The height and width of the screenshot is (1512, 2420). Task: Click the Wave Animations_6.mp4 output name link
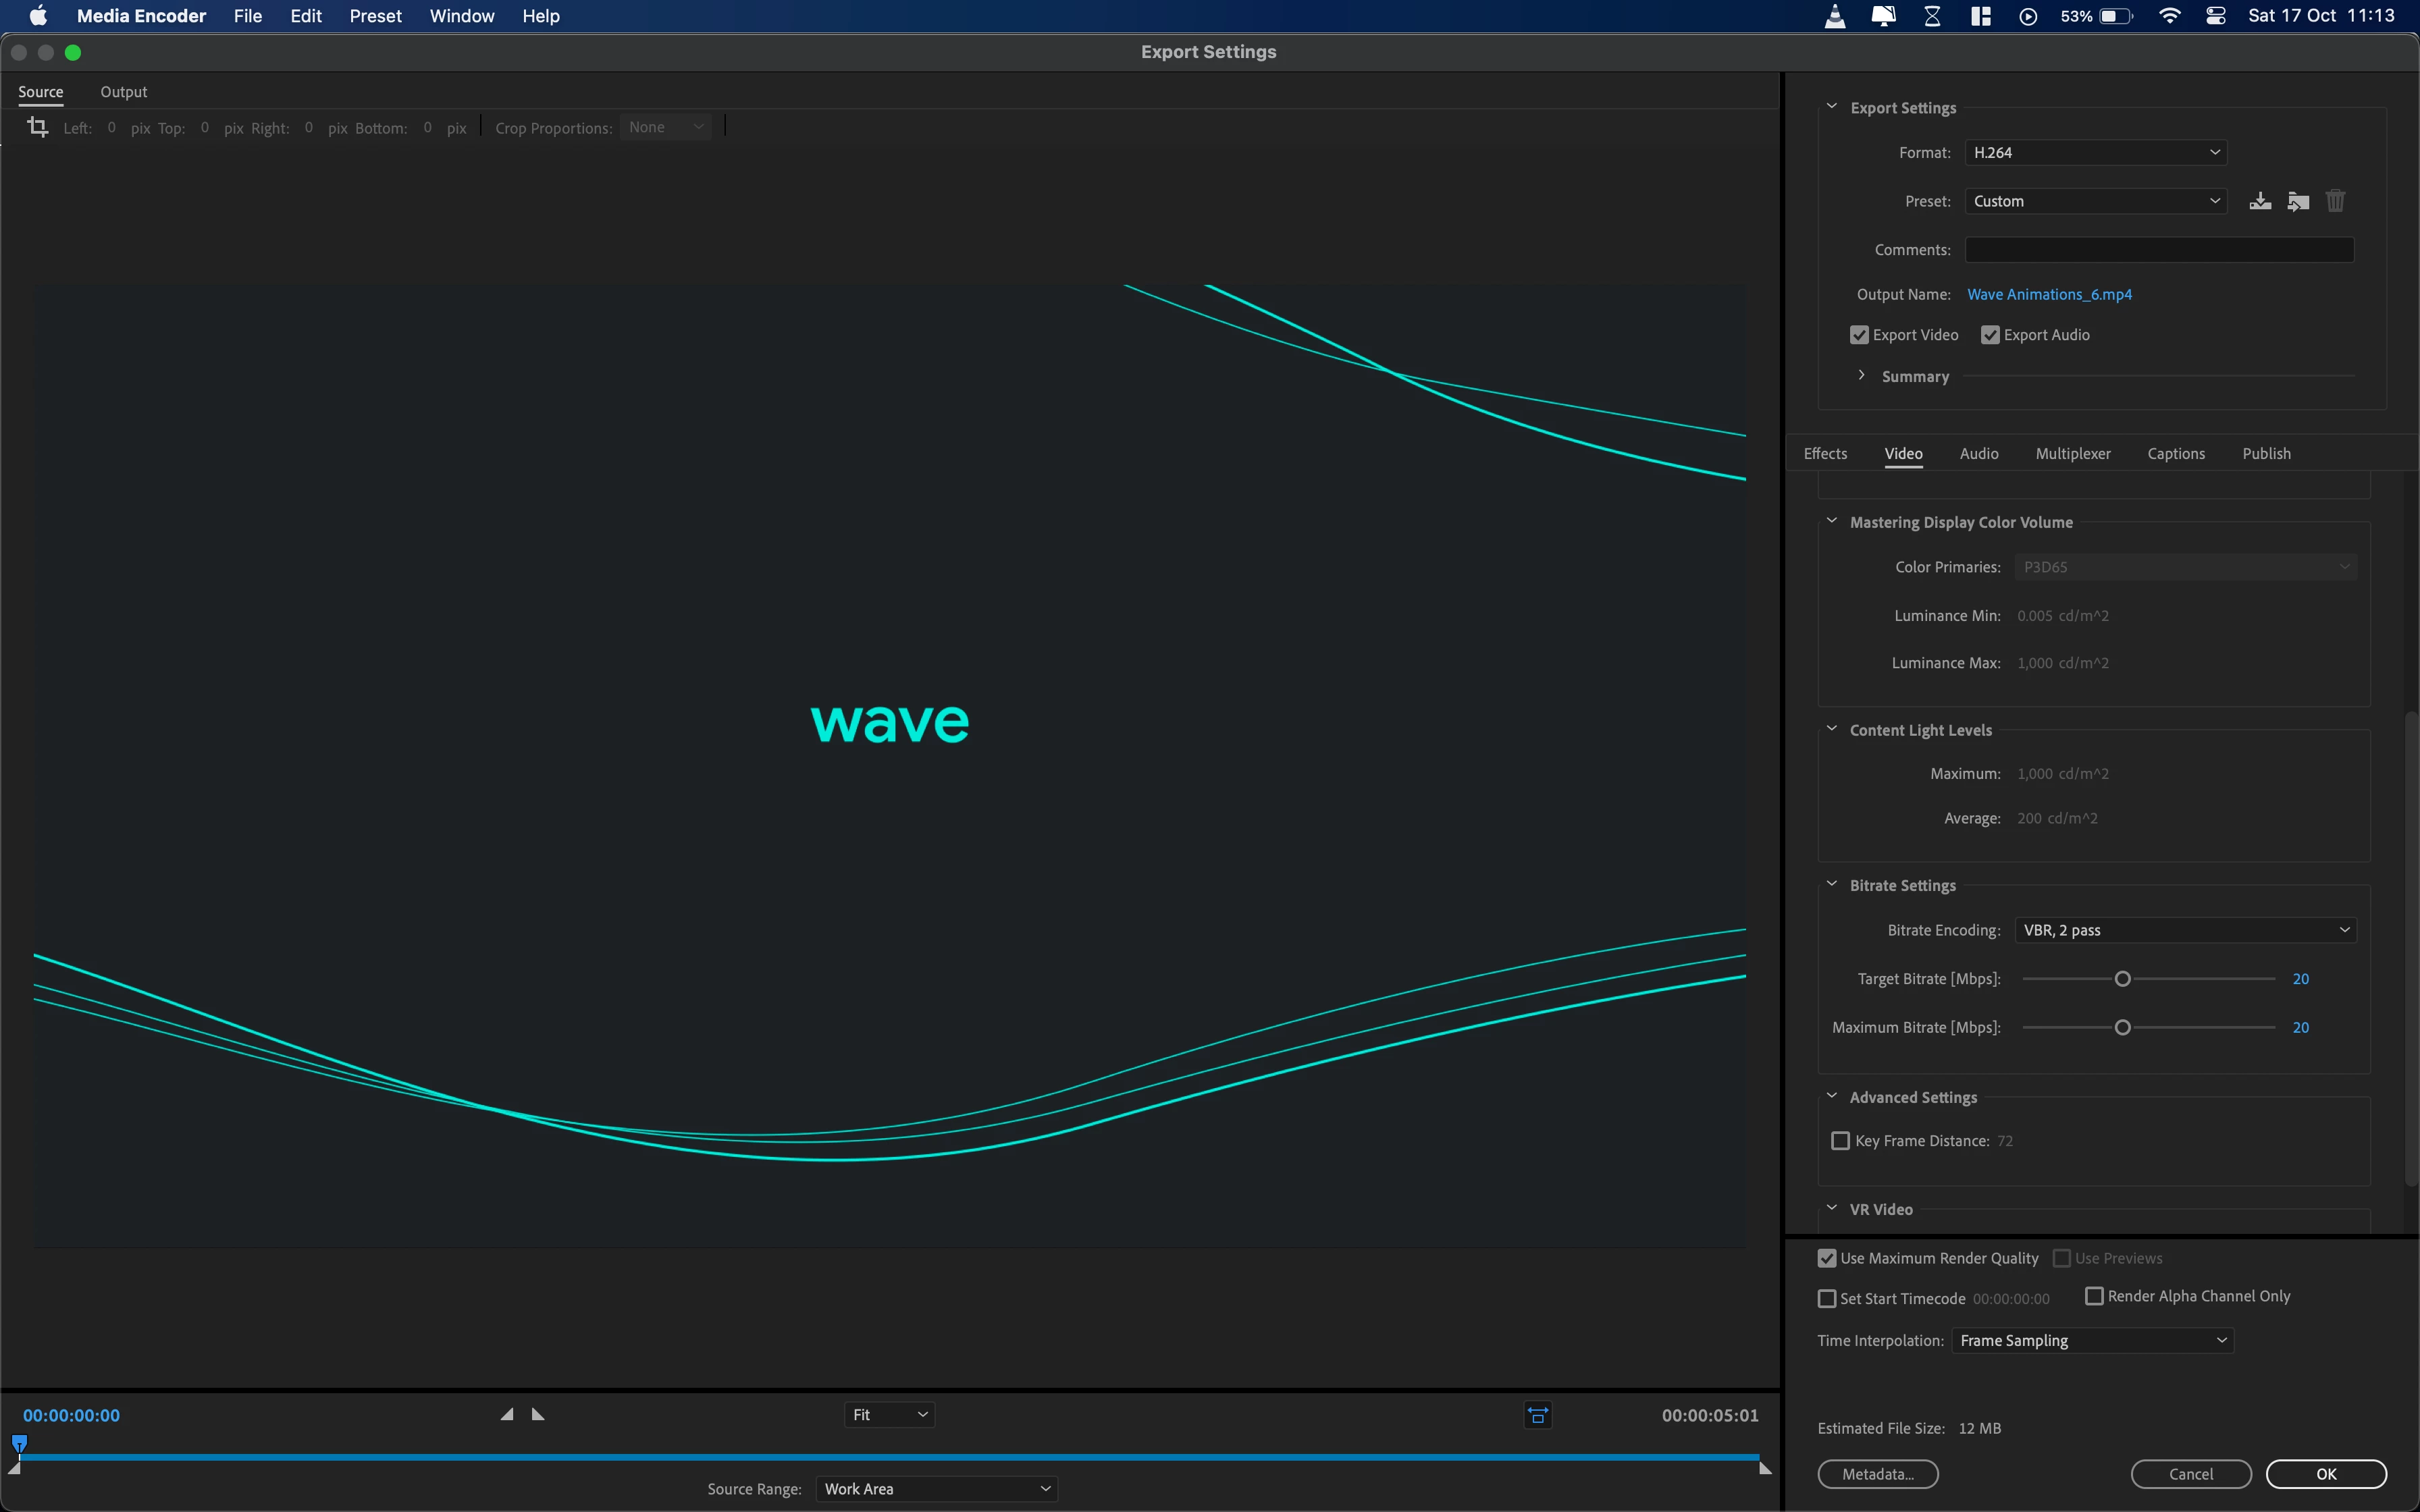coord(2049,294)
